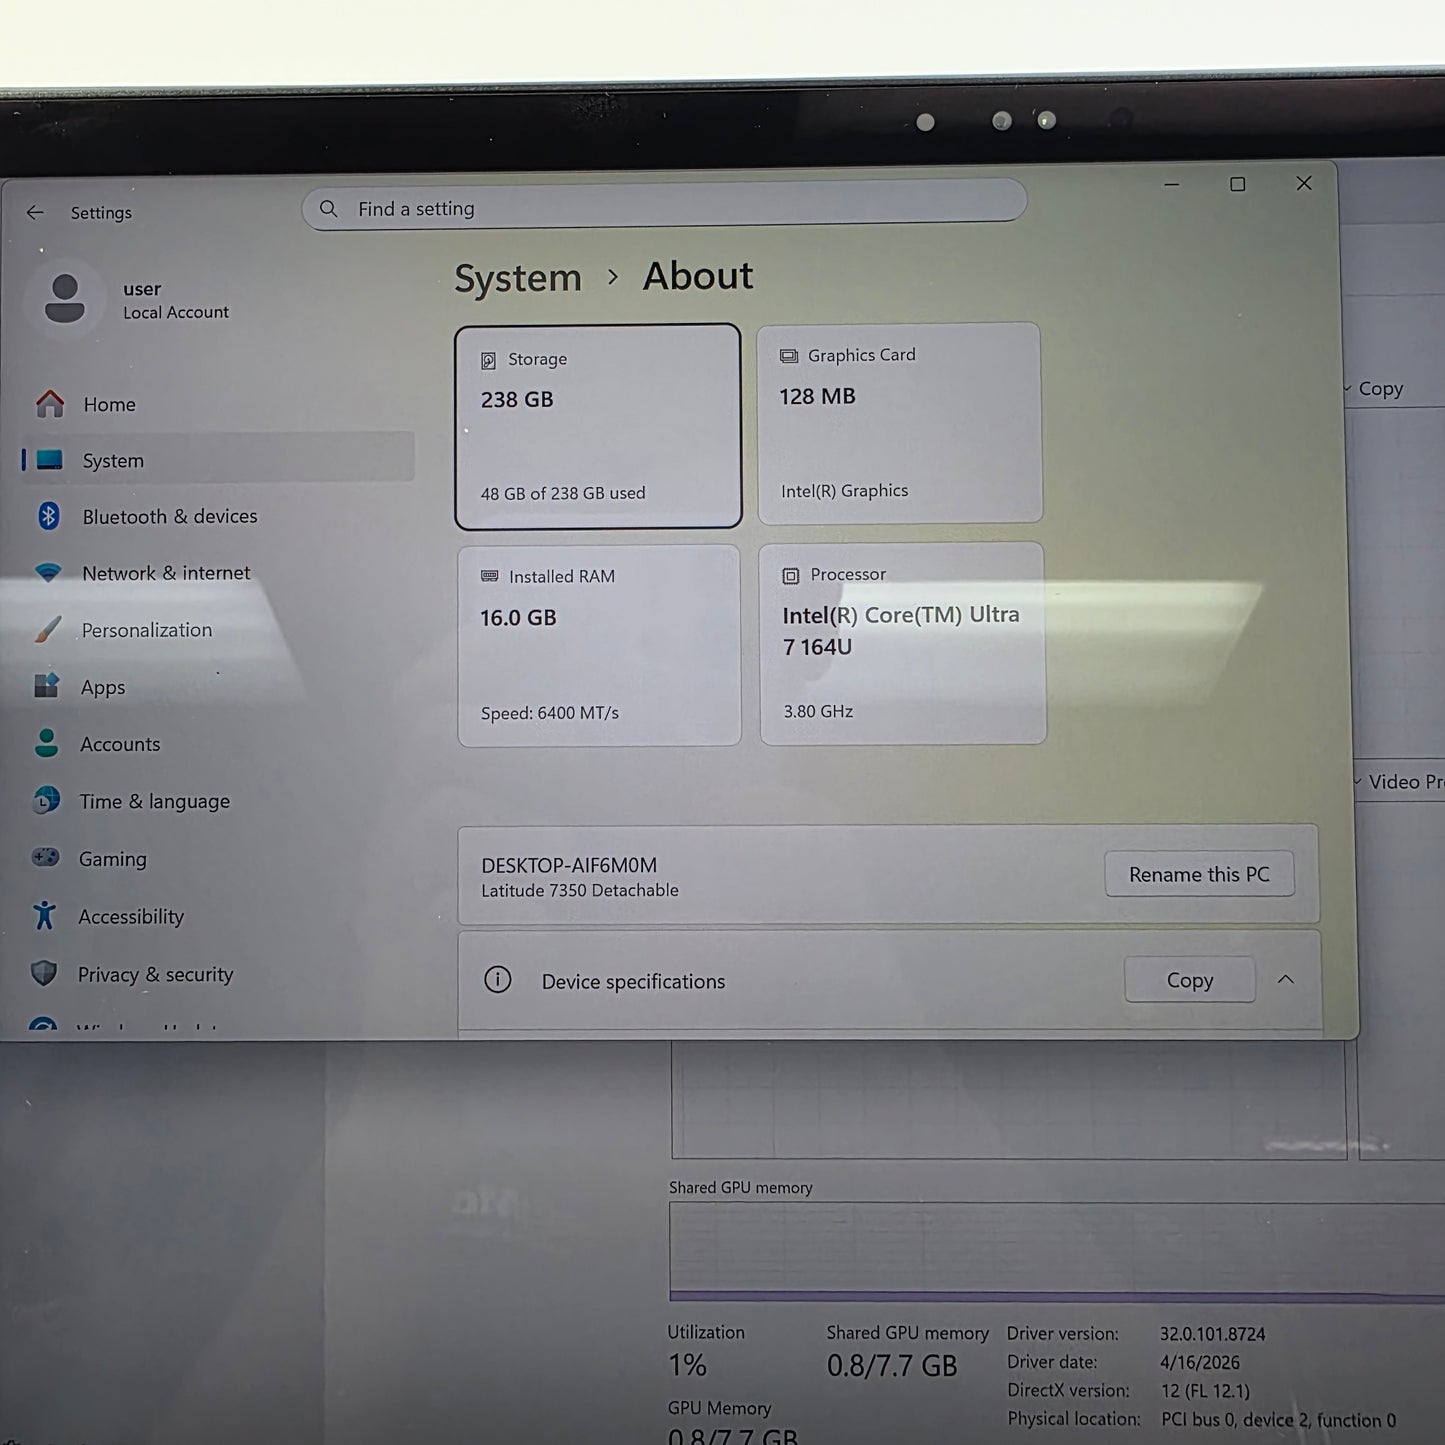
Task: Navigate to Apps settings
Action: coord(218,687)
